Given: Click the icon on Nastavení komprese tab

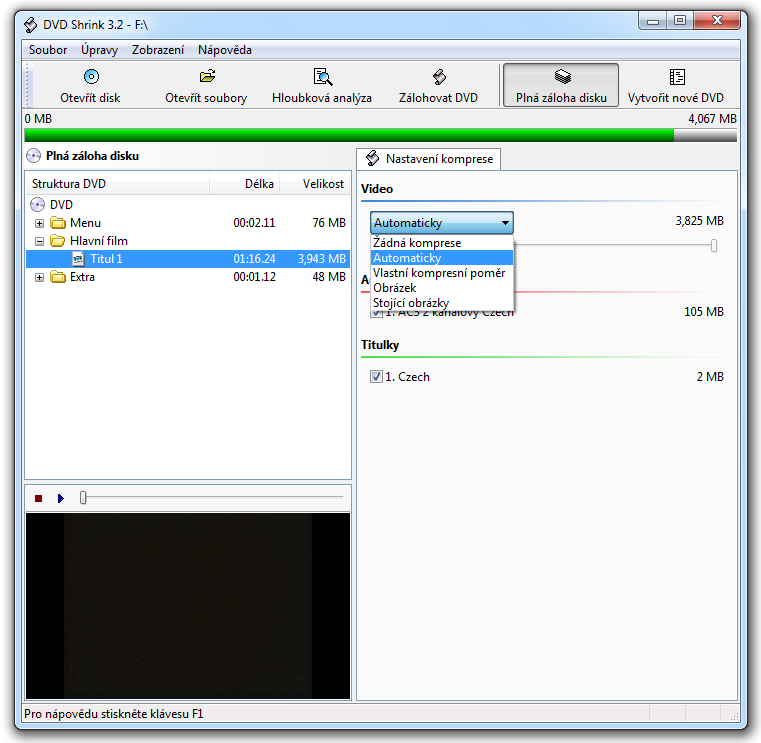Looking at the screenshot, I should (373, 158).
